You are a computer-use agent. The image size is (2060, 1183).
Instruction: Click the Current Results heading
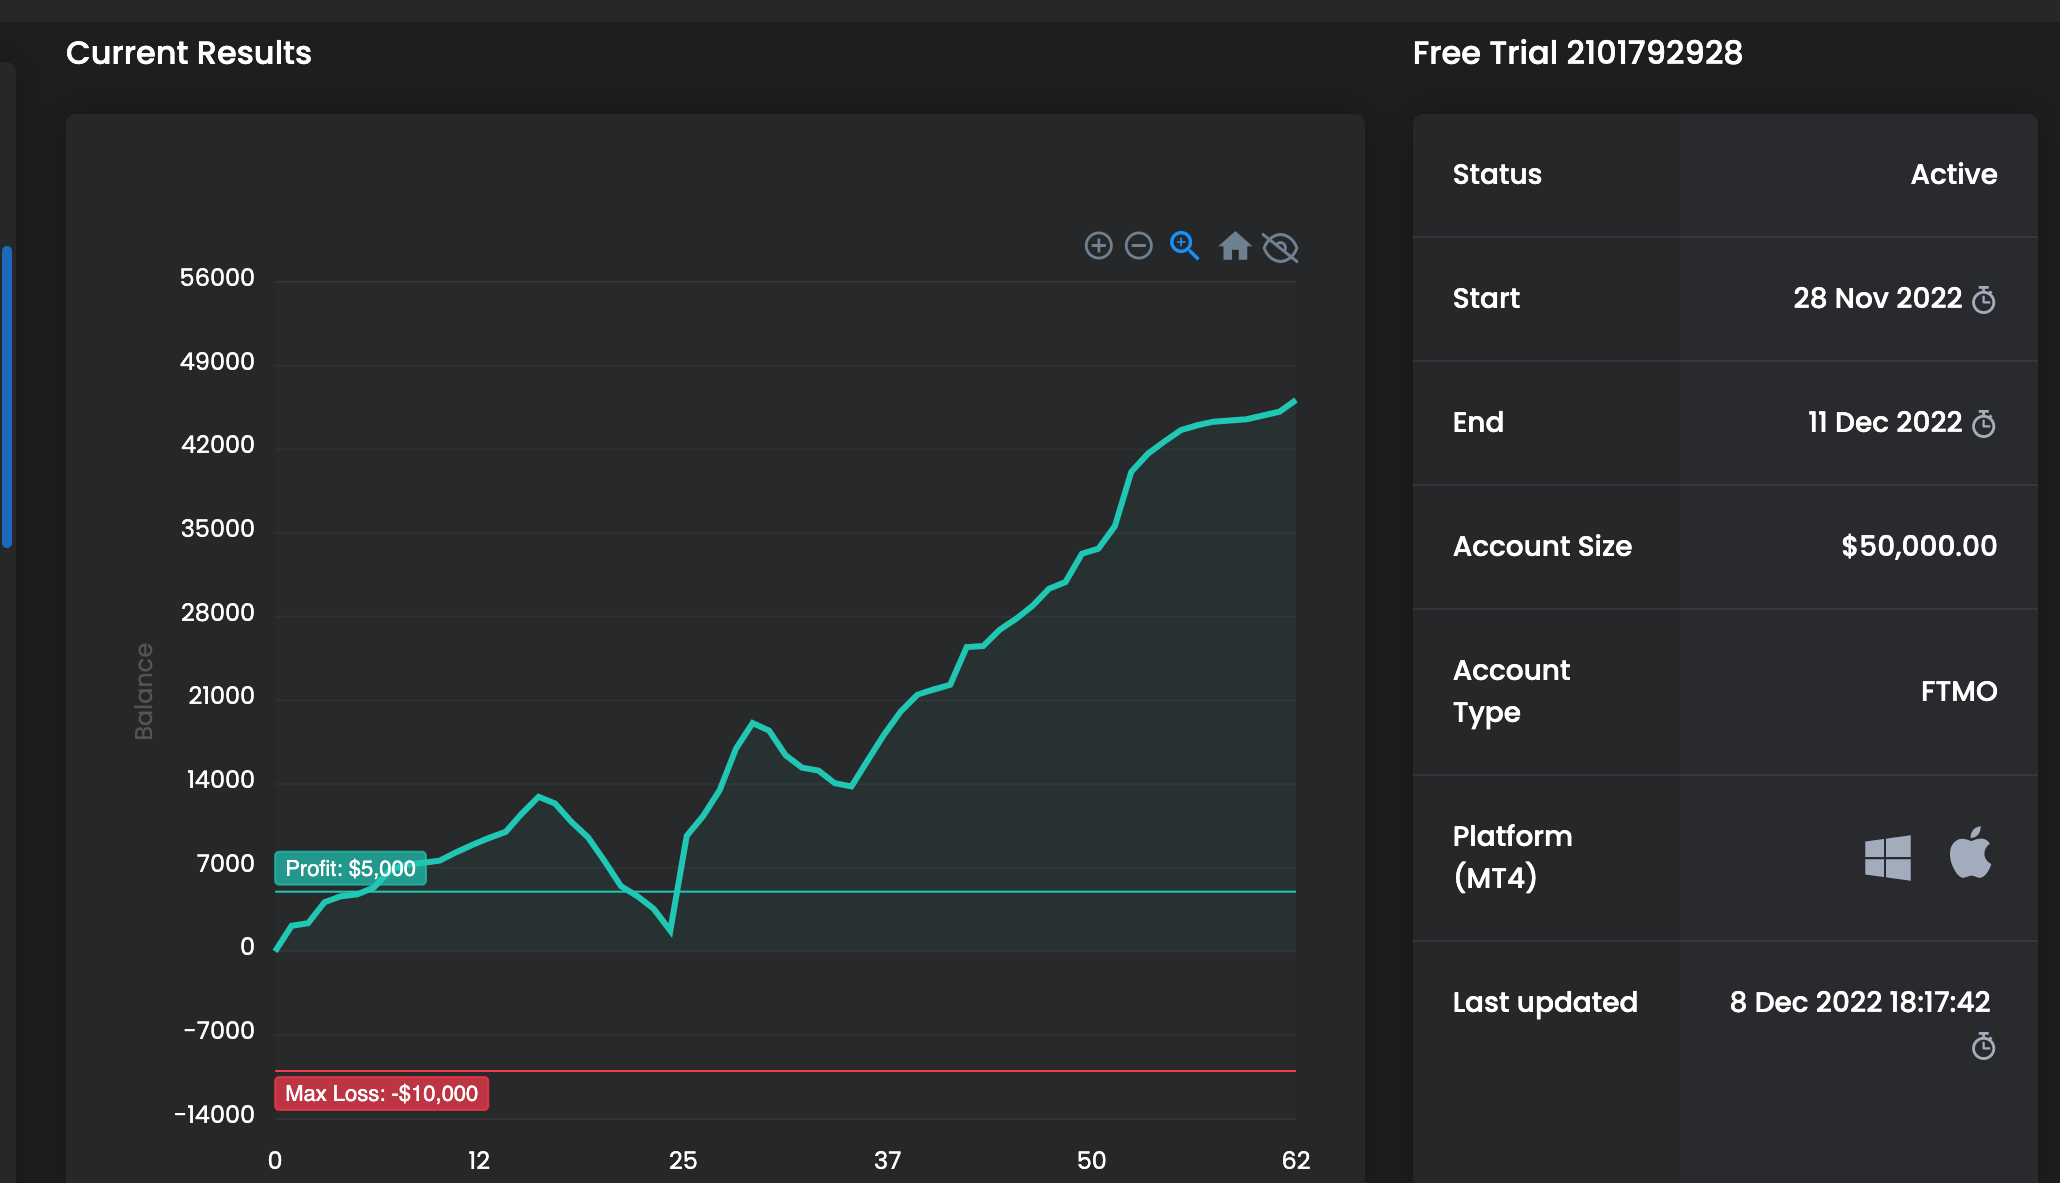[x=189, y=53]
